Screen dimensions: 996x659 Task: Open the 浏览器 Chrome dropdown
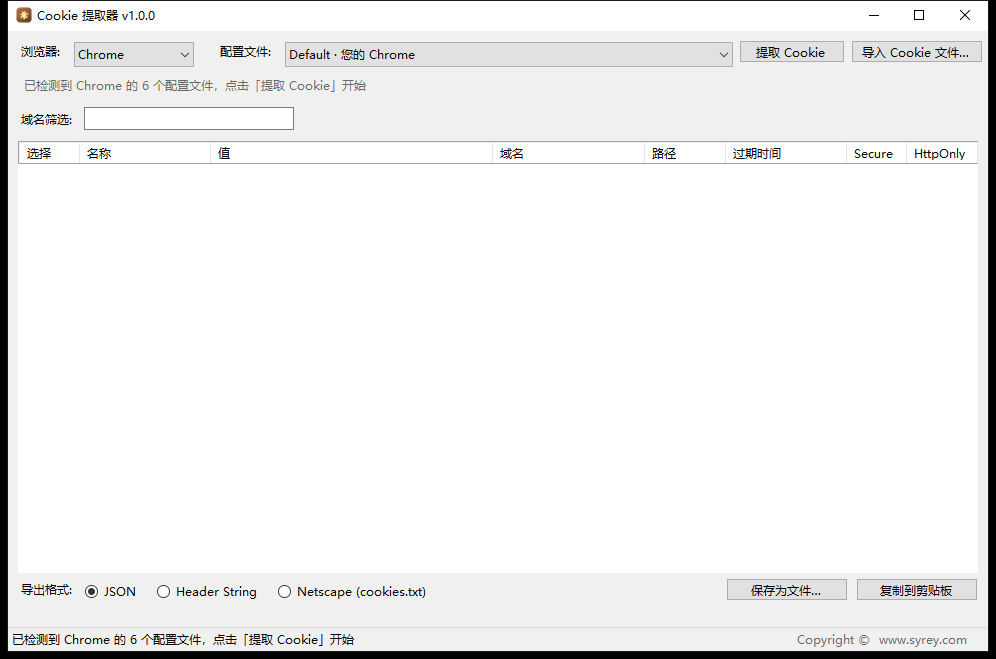(x=133, y=55)
